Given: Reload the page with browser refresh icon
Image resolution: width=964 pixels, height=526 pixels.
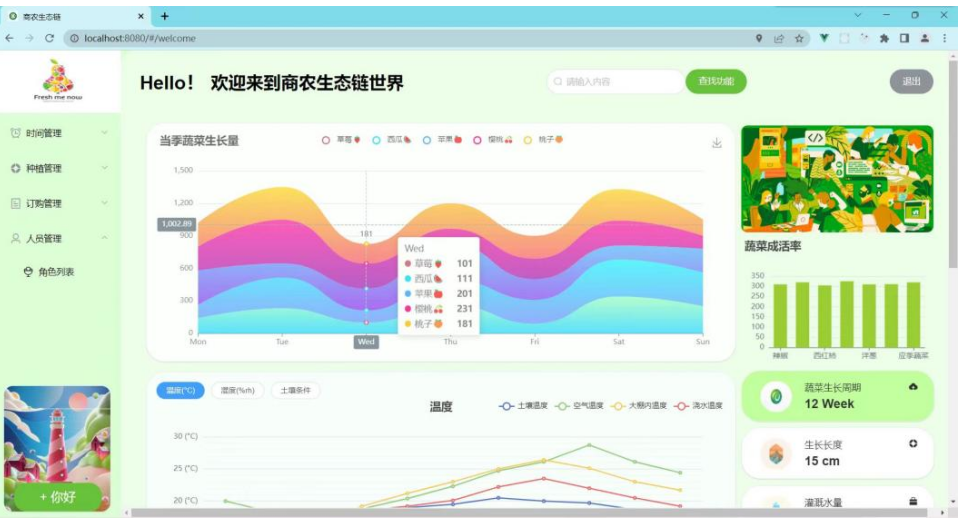Looking at the screenshot, I should pos(50,38).
